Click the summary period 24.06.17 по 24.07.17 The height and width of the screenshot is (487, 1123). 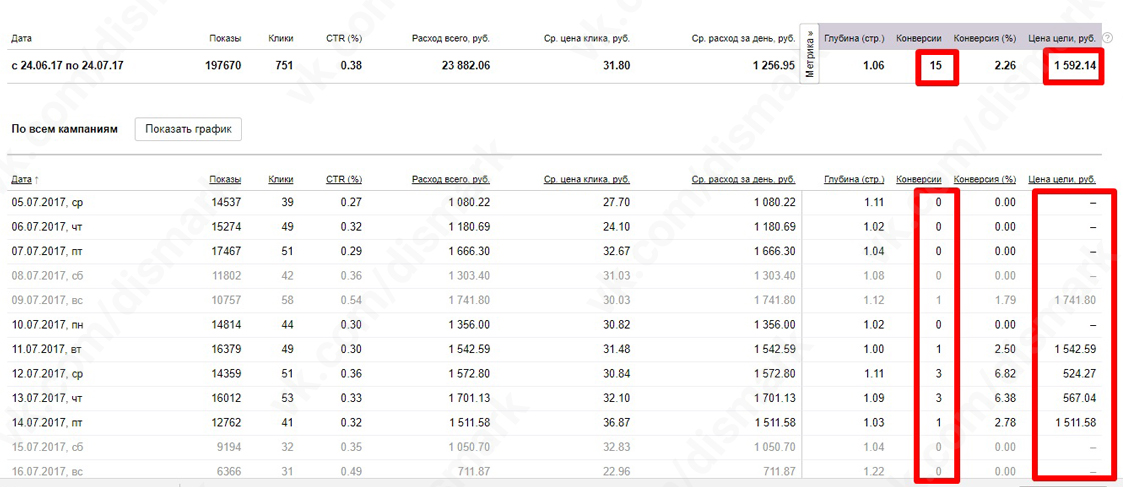pos(67,66)
